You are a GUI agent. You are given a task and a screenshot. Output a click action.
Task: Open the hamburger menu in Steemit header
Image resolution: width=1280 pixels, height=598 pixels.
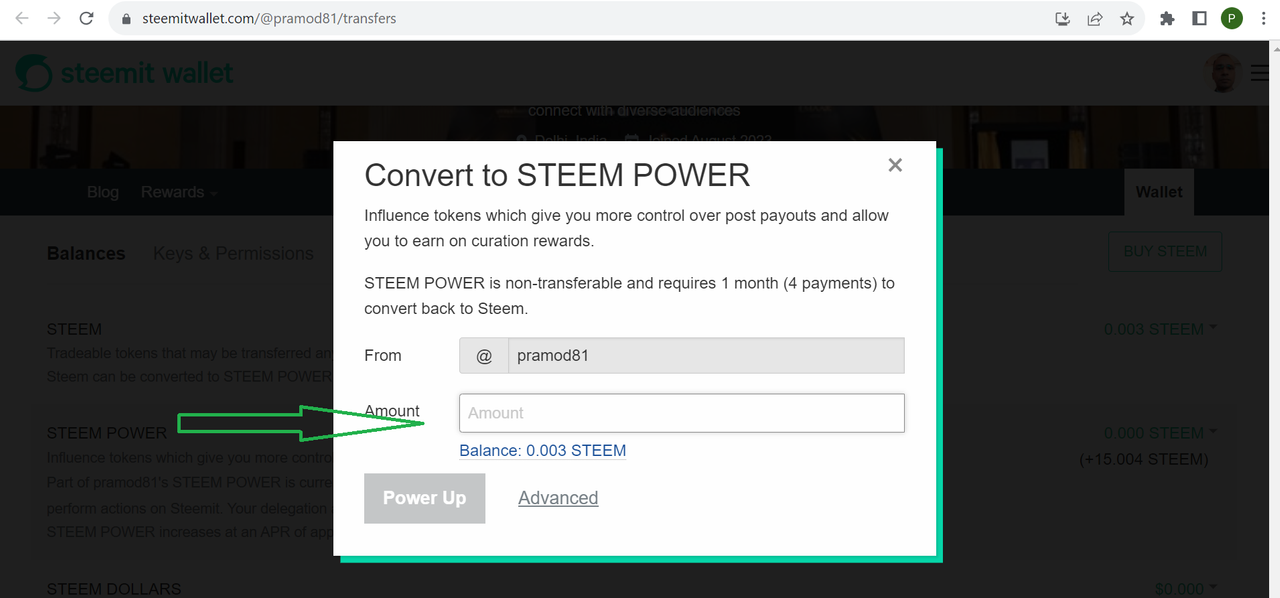point(1260,73)
